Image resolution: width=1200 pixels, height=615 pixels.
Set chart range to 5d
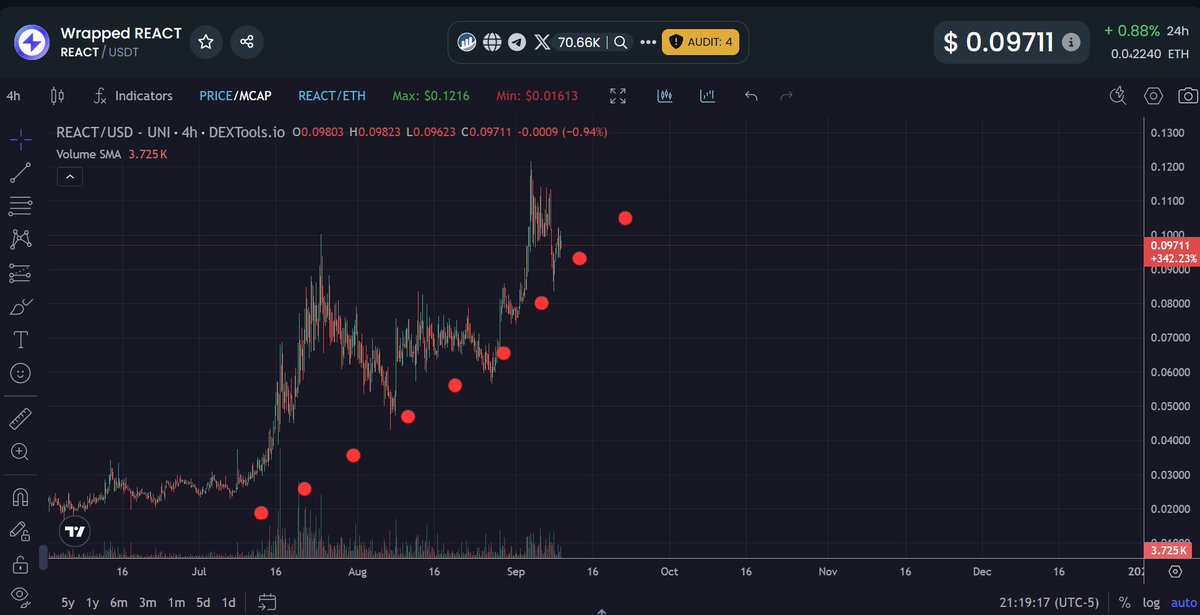coord(203,603)
